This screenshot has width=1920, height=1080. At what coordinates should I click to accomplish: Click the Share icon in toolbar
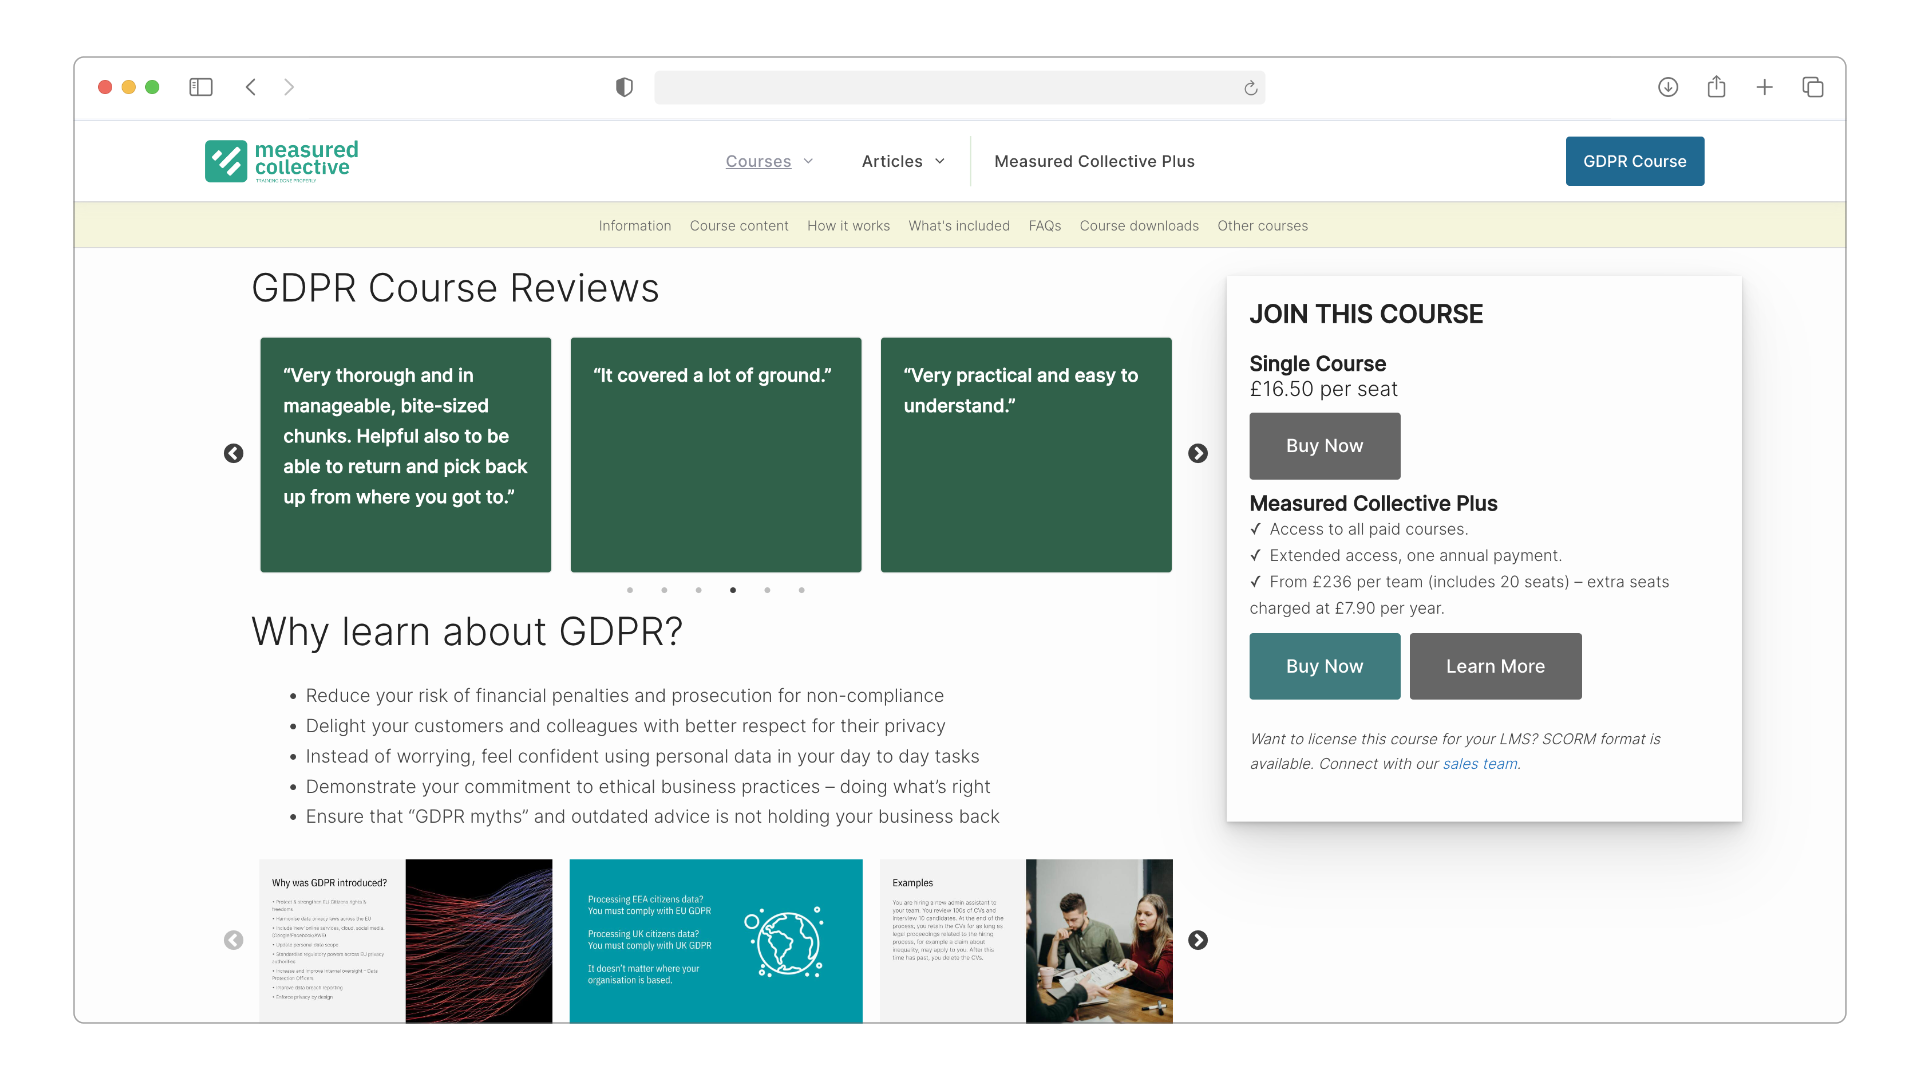coord(1716,87)
